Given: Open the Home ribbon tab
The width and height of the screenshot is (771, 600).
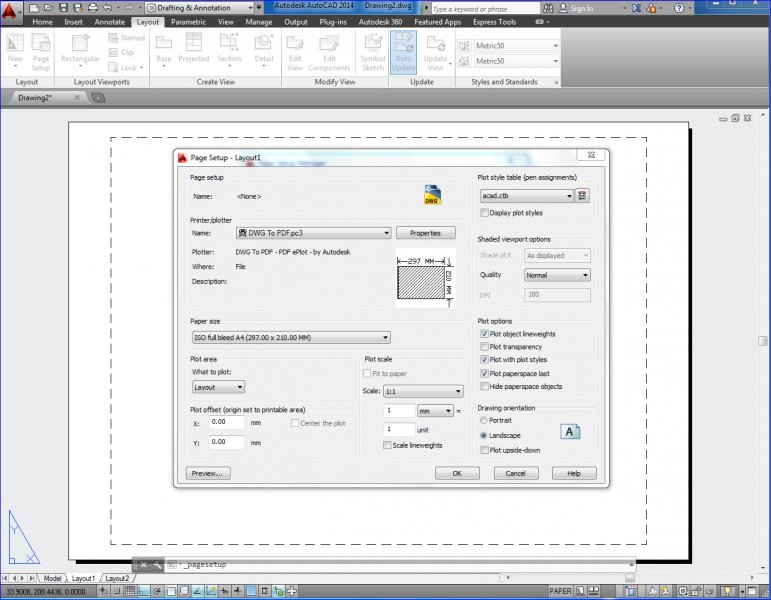Looking at the screenshot, I should [42, 22].
